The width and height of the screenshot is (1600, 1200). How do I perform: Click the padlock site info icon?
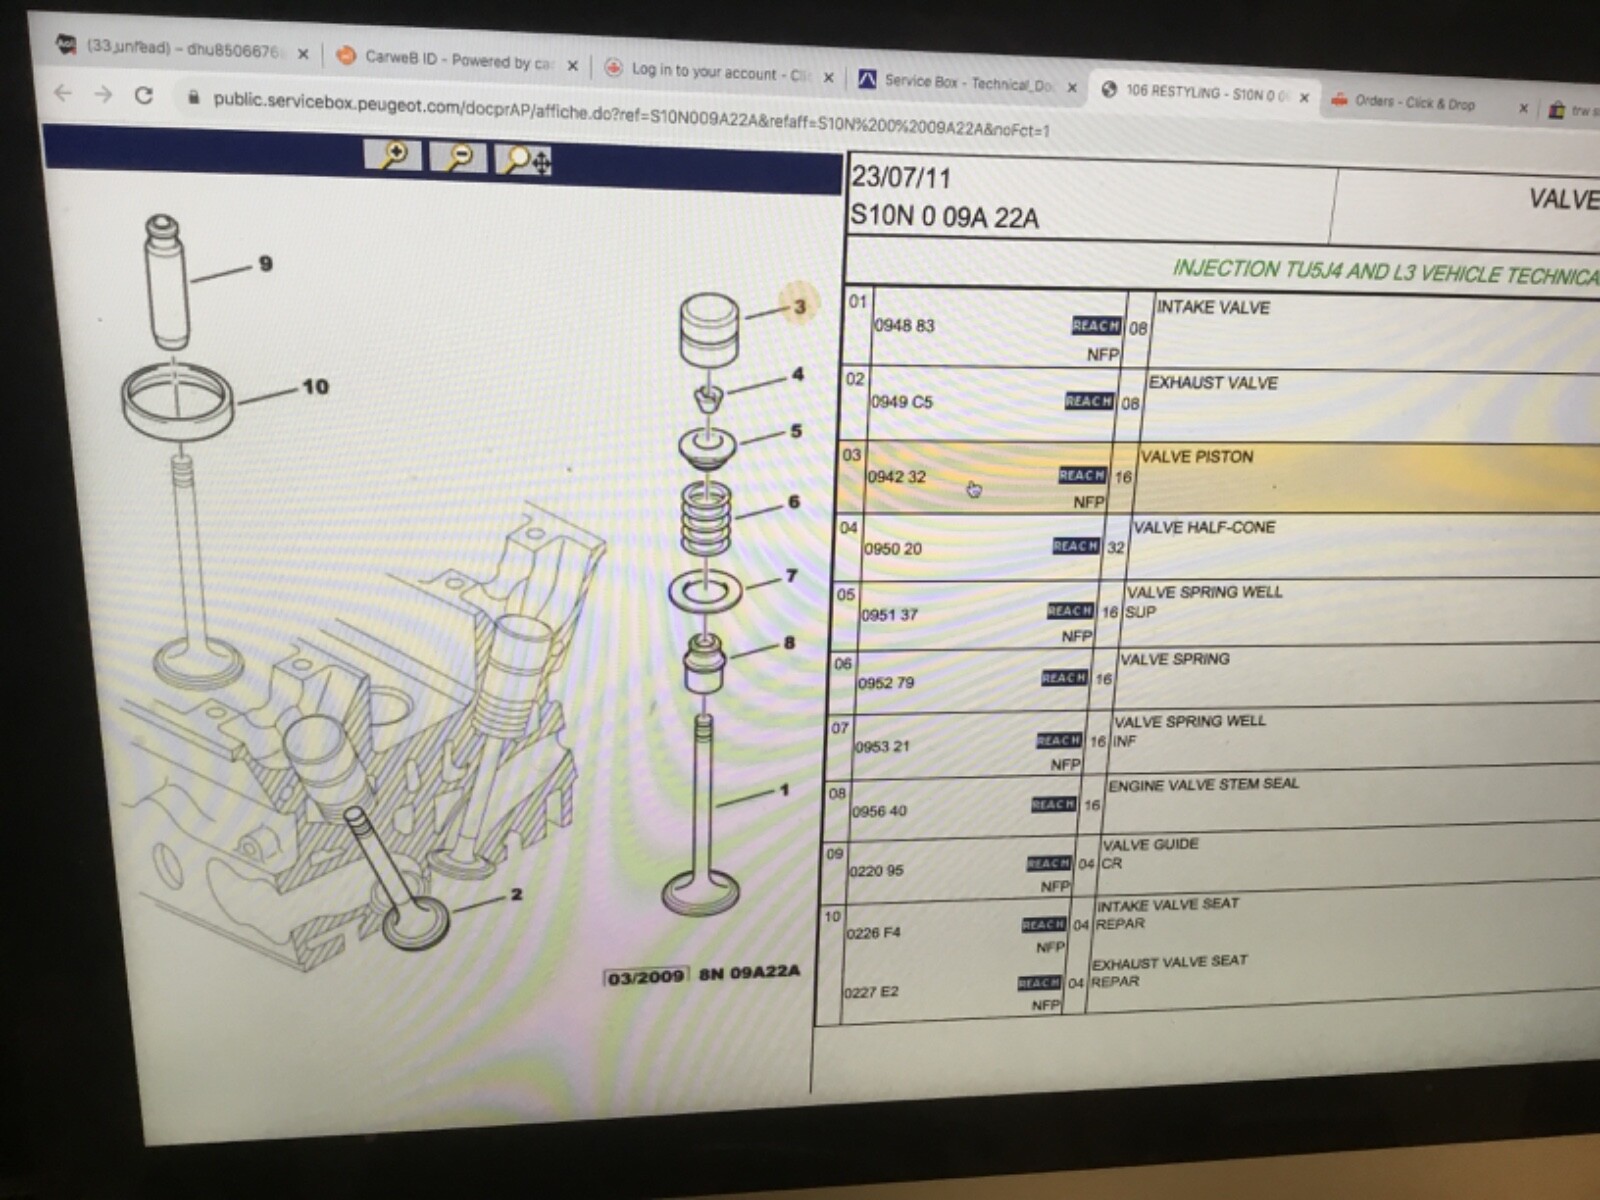193,98
